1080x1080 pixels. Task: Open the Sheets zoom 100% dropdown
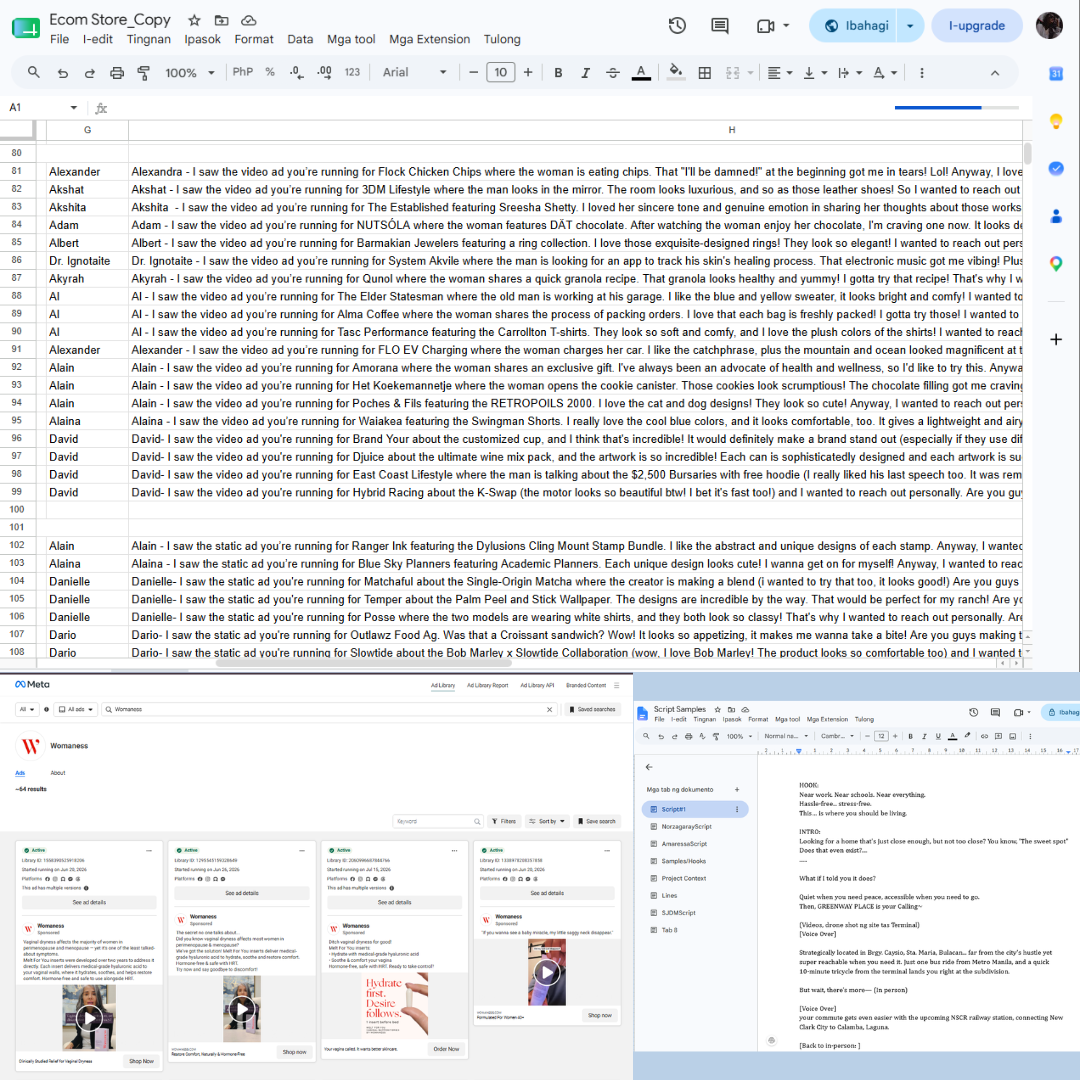tap(189, 72)
